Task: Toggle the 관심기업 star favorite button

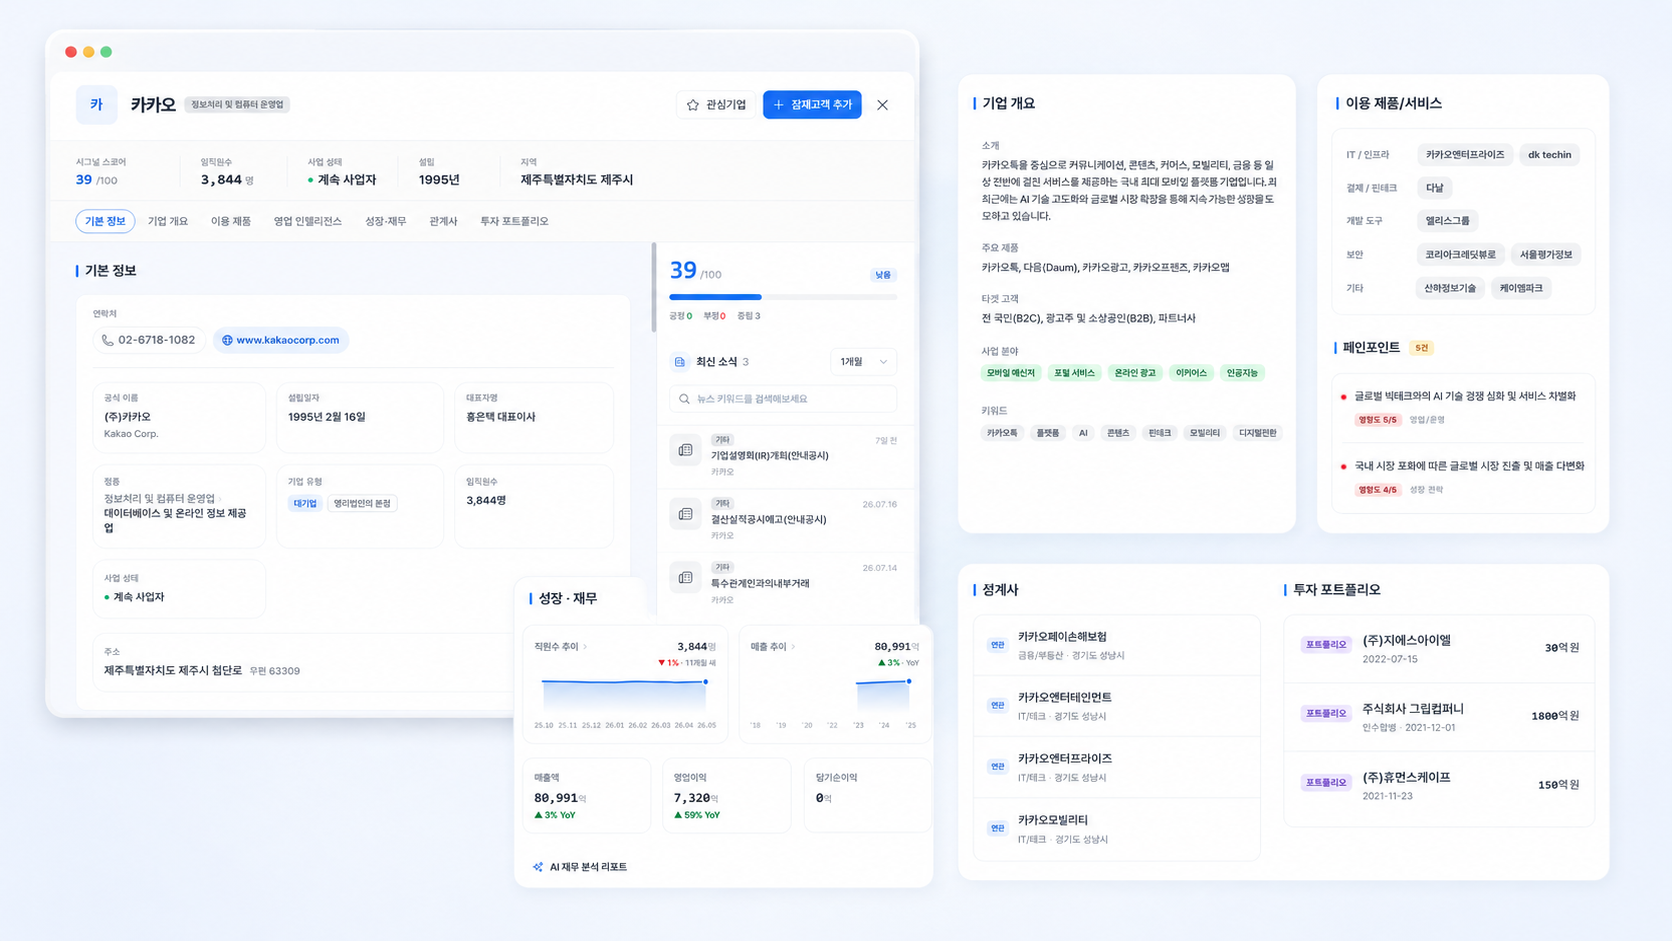Action: [716, 105]
